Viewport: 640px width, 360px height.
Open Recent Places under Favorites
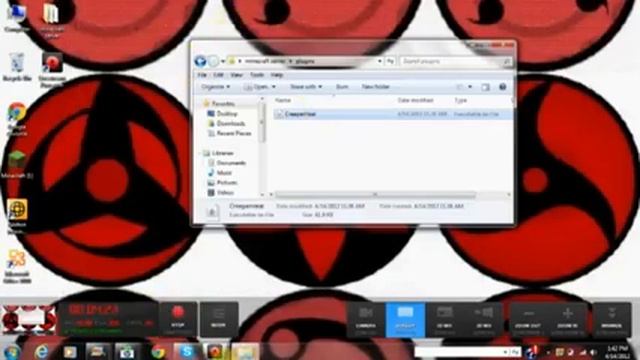pyautogui.click(x=233, y=133)
